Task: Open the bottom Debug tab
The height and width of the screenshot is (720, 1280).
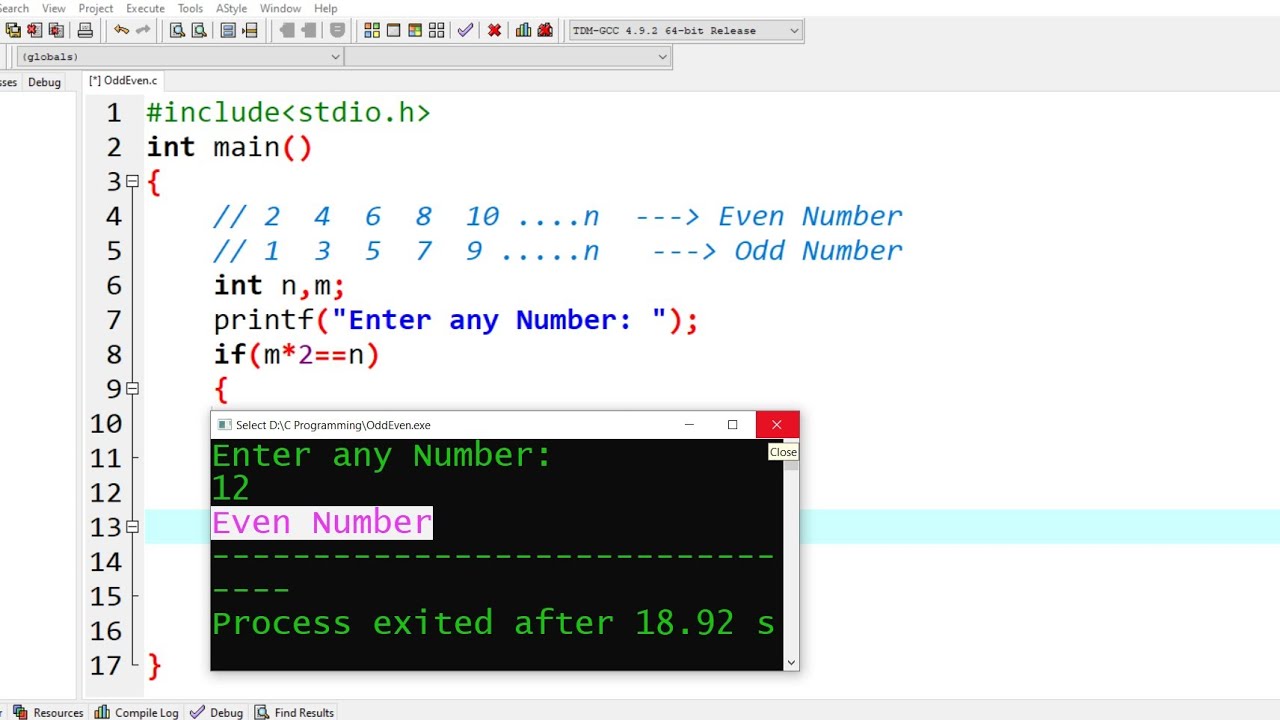Action: pyautogui.click(x=216, y=712)
